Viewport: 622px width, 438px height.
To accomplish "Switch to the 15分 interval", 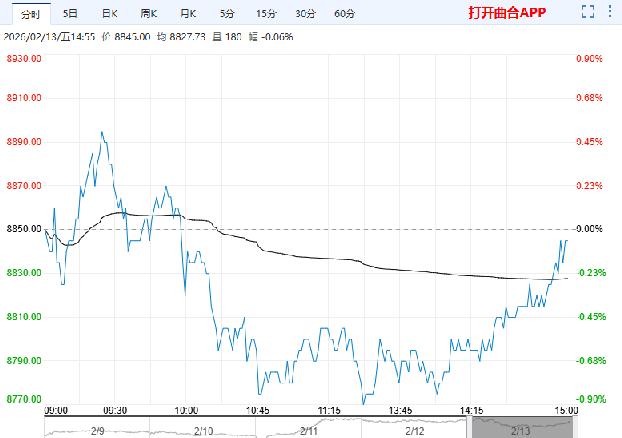I will (265, 14).
